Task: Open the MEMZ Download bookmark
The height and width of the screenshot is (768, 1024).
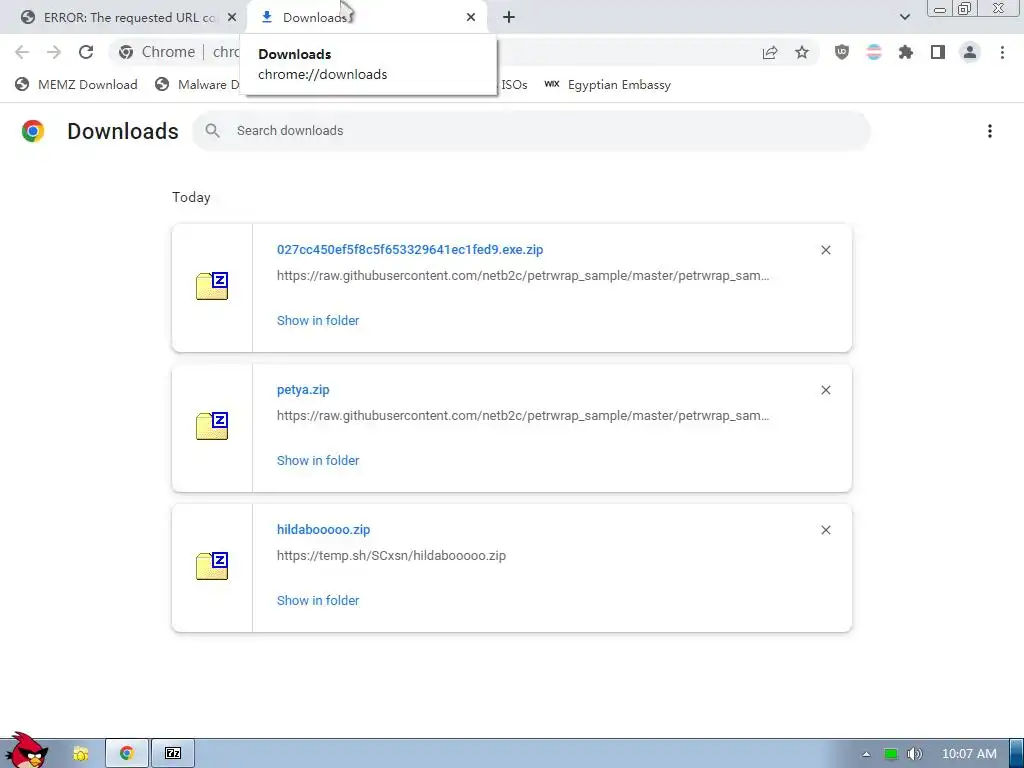Action: coord(76,84)
